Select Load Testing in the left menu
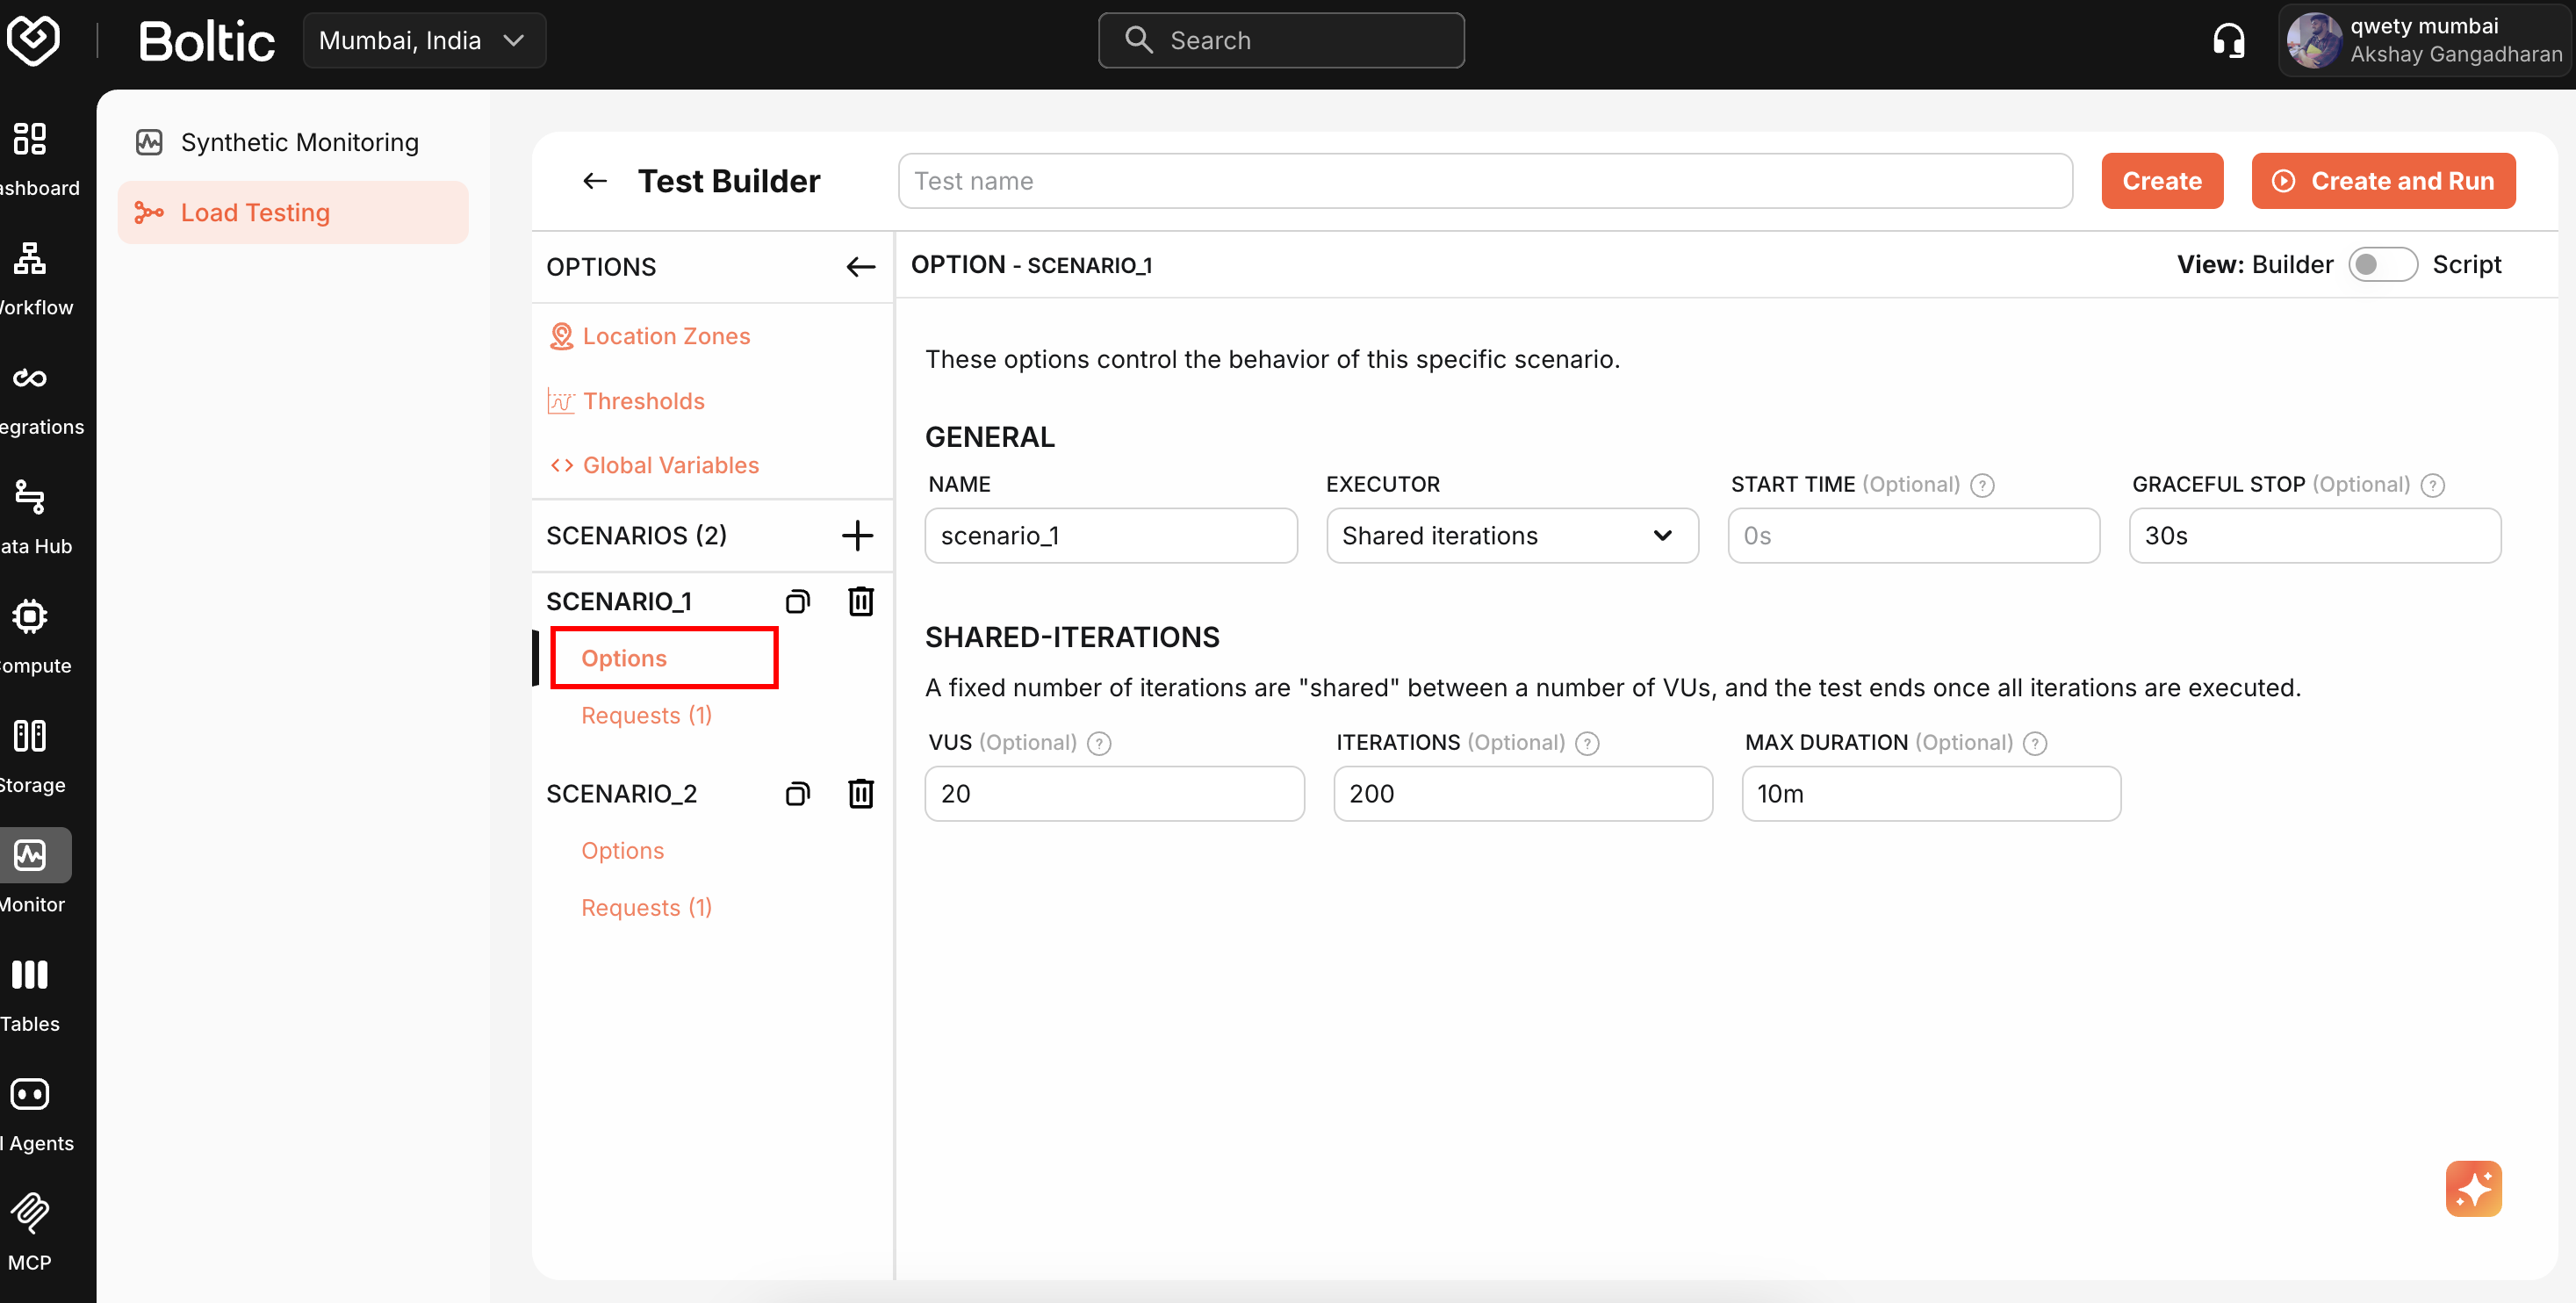2576x1303 pixels. coord(255,211)
